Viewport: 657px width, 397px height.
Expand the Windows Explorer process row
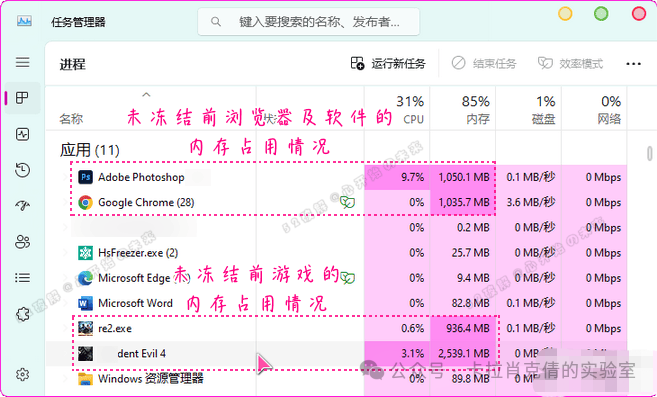[x=65, y=379]
